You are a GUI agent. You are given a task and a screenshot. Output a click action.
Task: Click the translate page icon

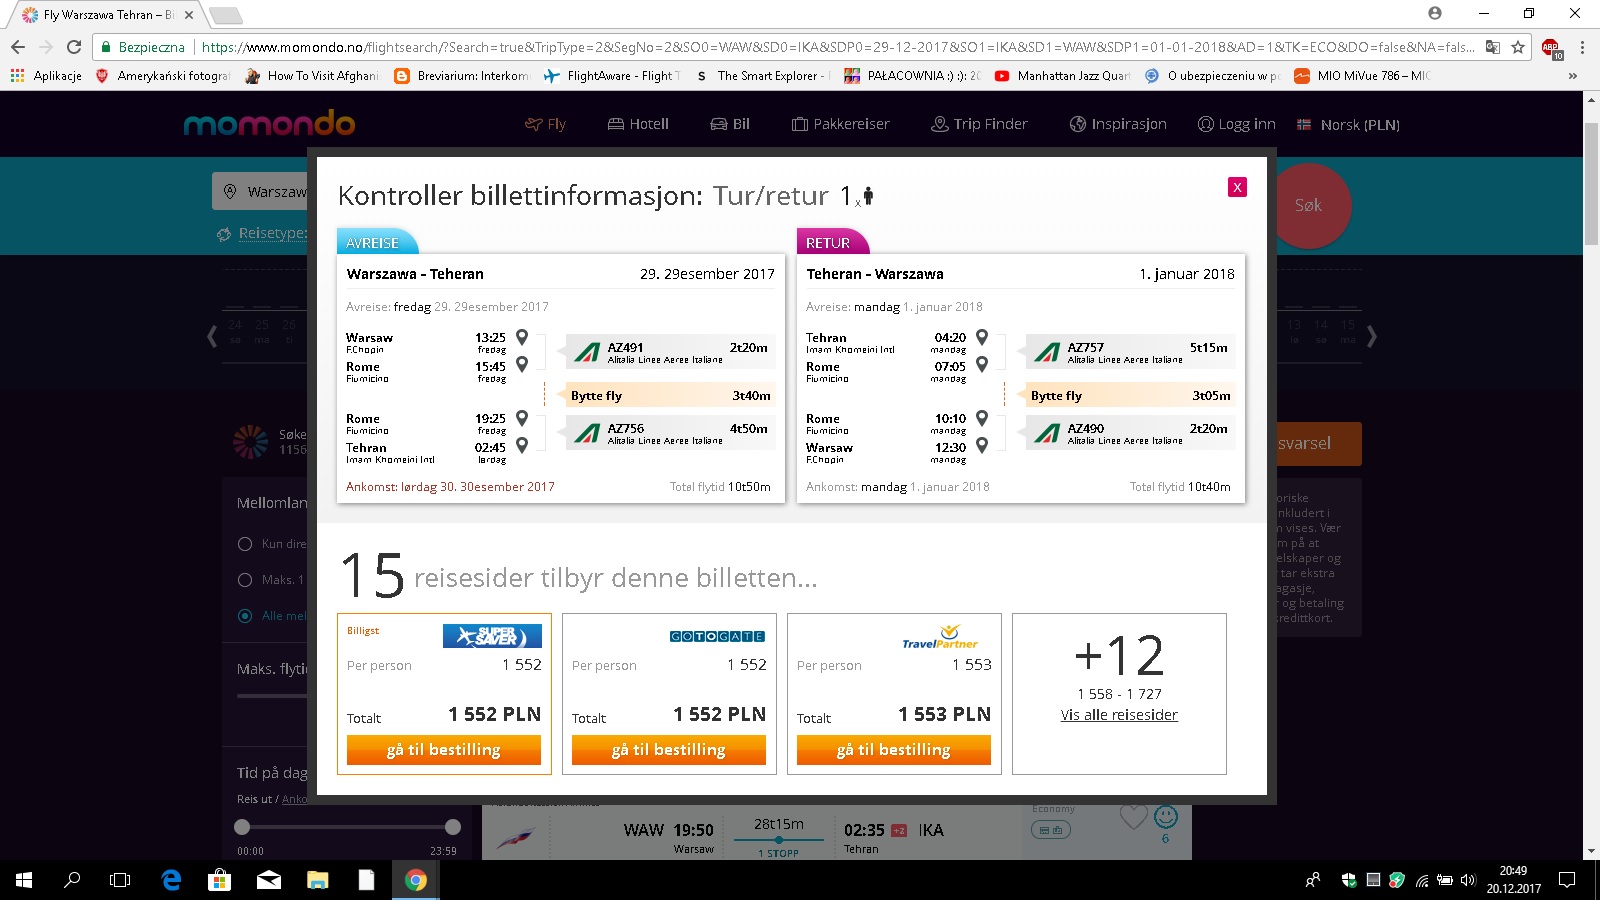1493,47
